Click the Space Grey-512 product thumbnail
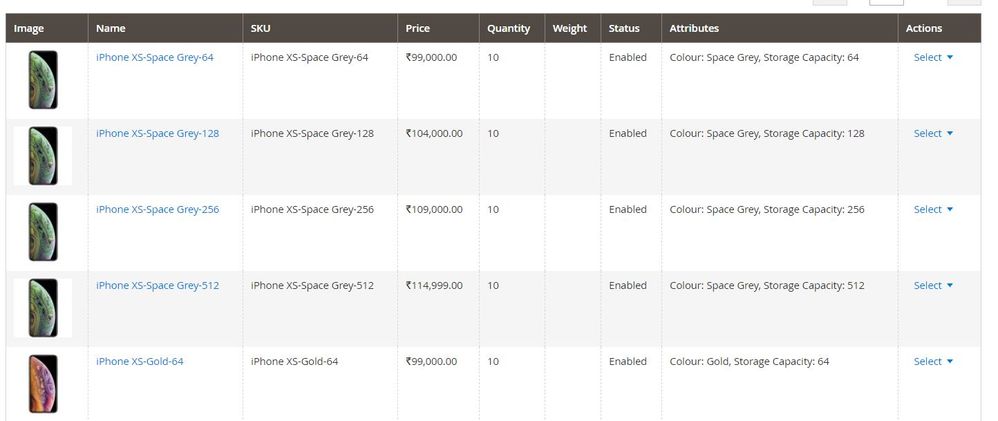Viewport: 998px width, 421px height. click(43, 308)
